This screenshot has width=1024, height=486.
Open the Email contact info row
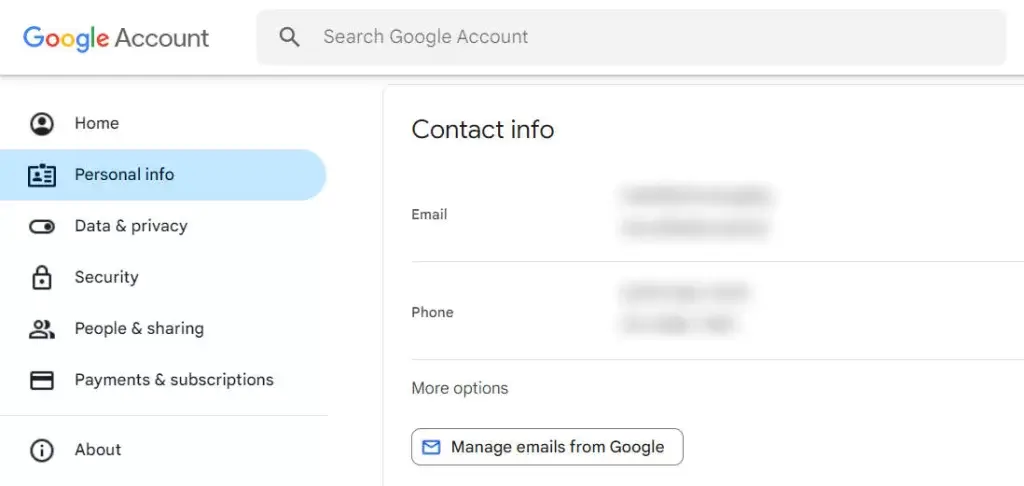pyautogui.click(x=718, y=213)
